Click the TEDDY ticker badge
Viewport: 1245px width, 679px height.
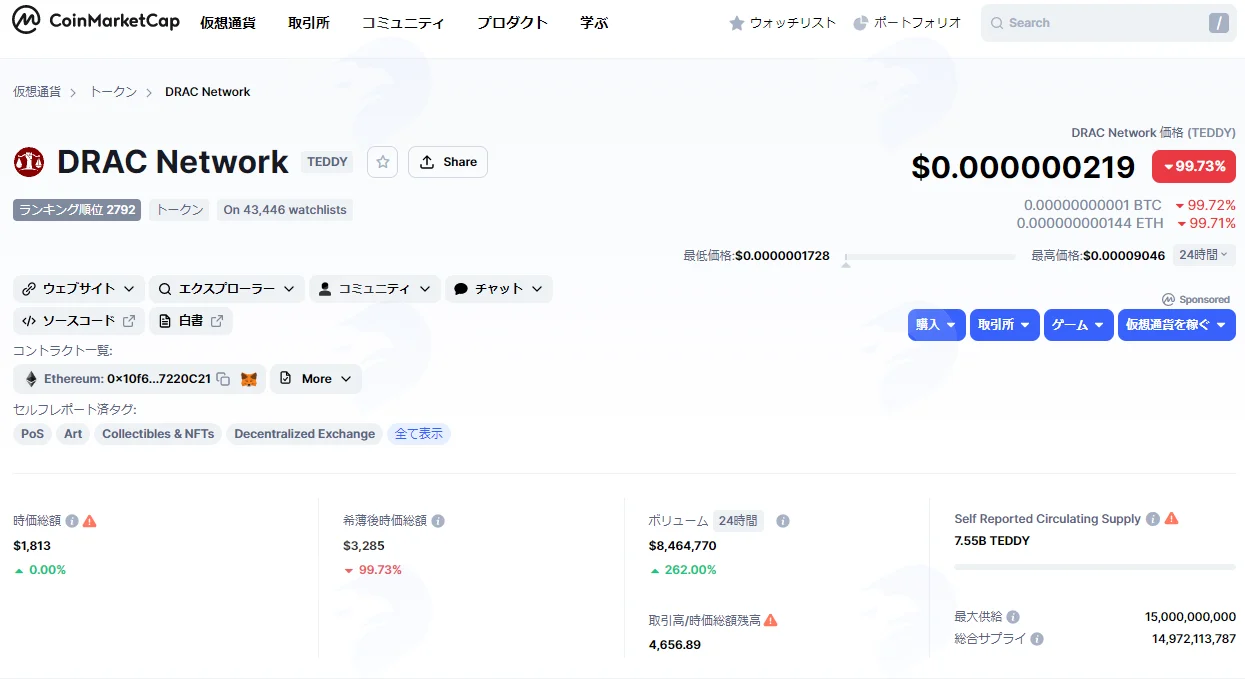(x=327, y=162)
